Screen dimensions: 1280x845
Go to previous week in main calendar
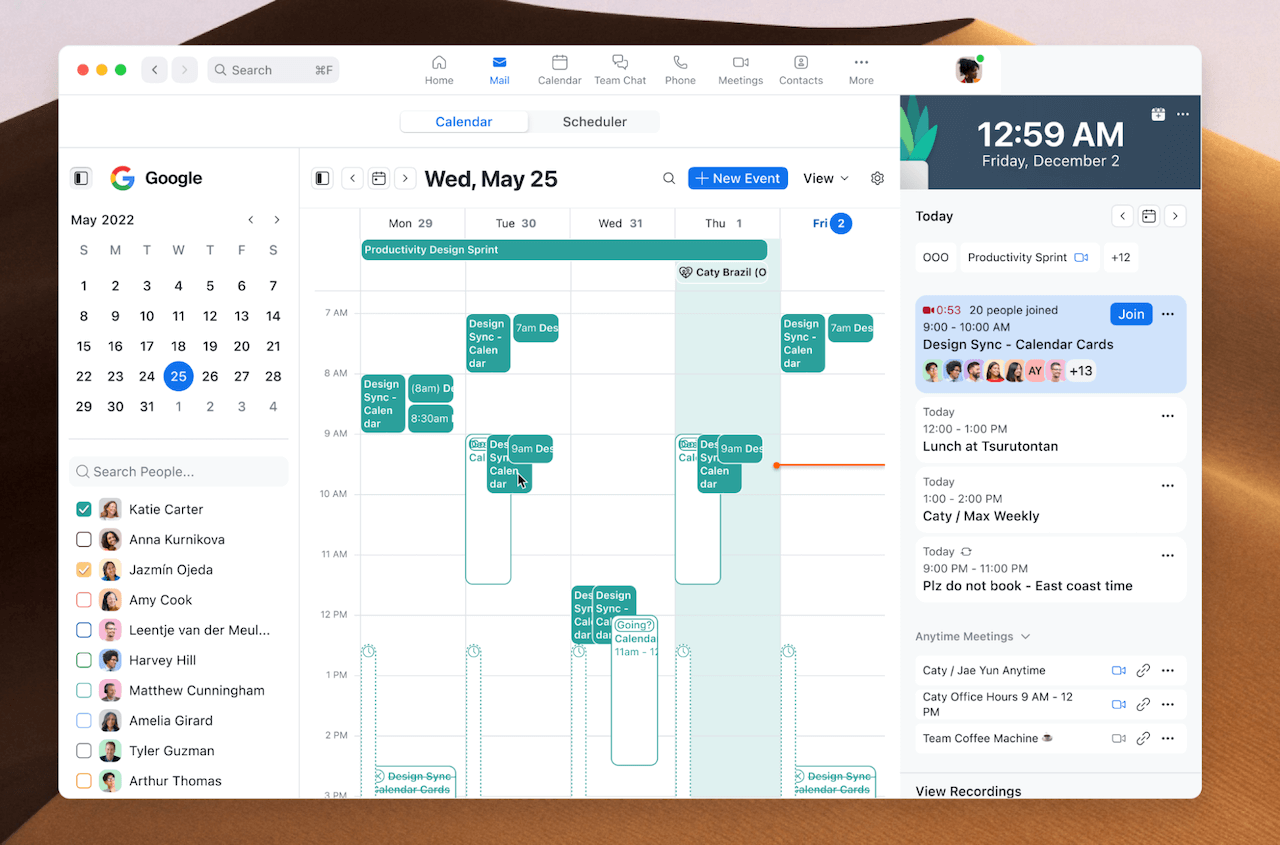(x=352, y=178)
